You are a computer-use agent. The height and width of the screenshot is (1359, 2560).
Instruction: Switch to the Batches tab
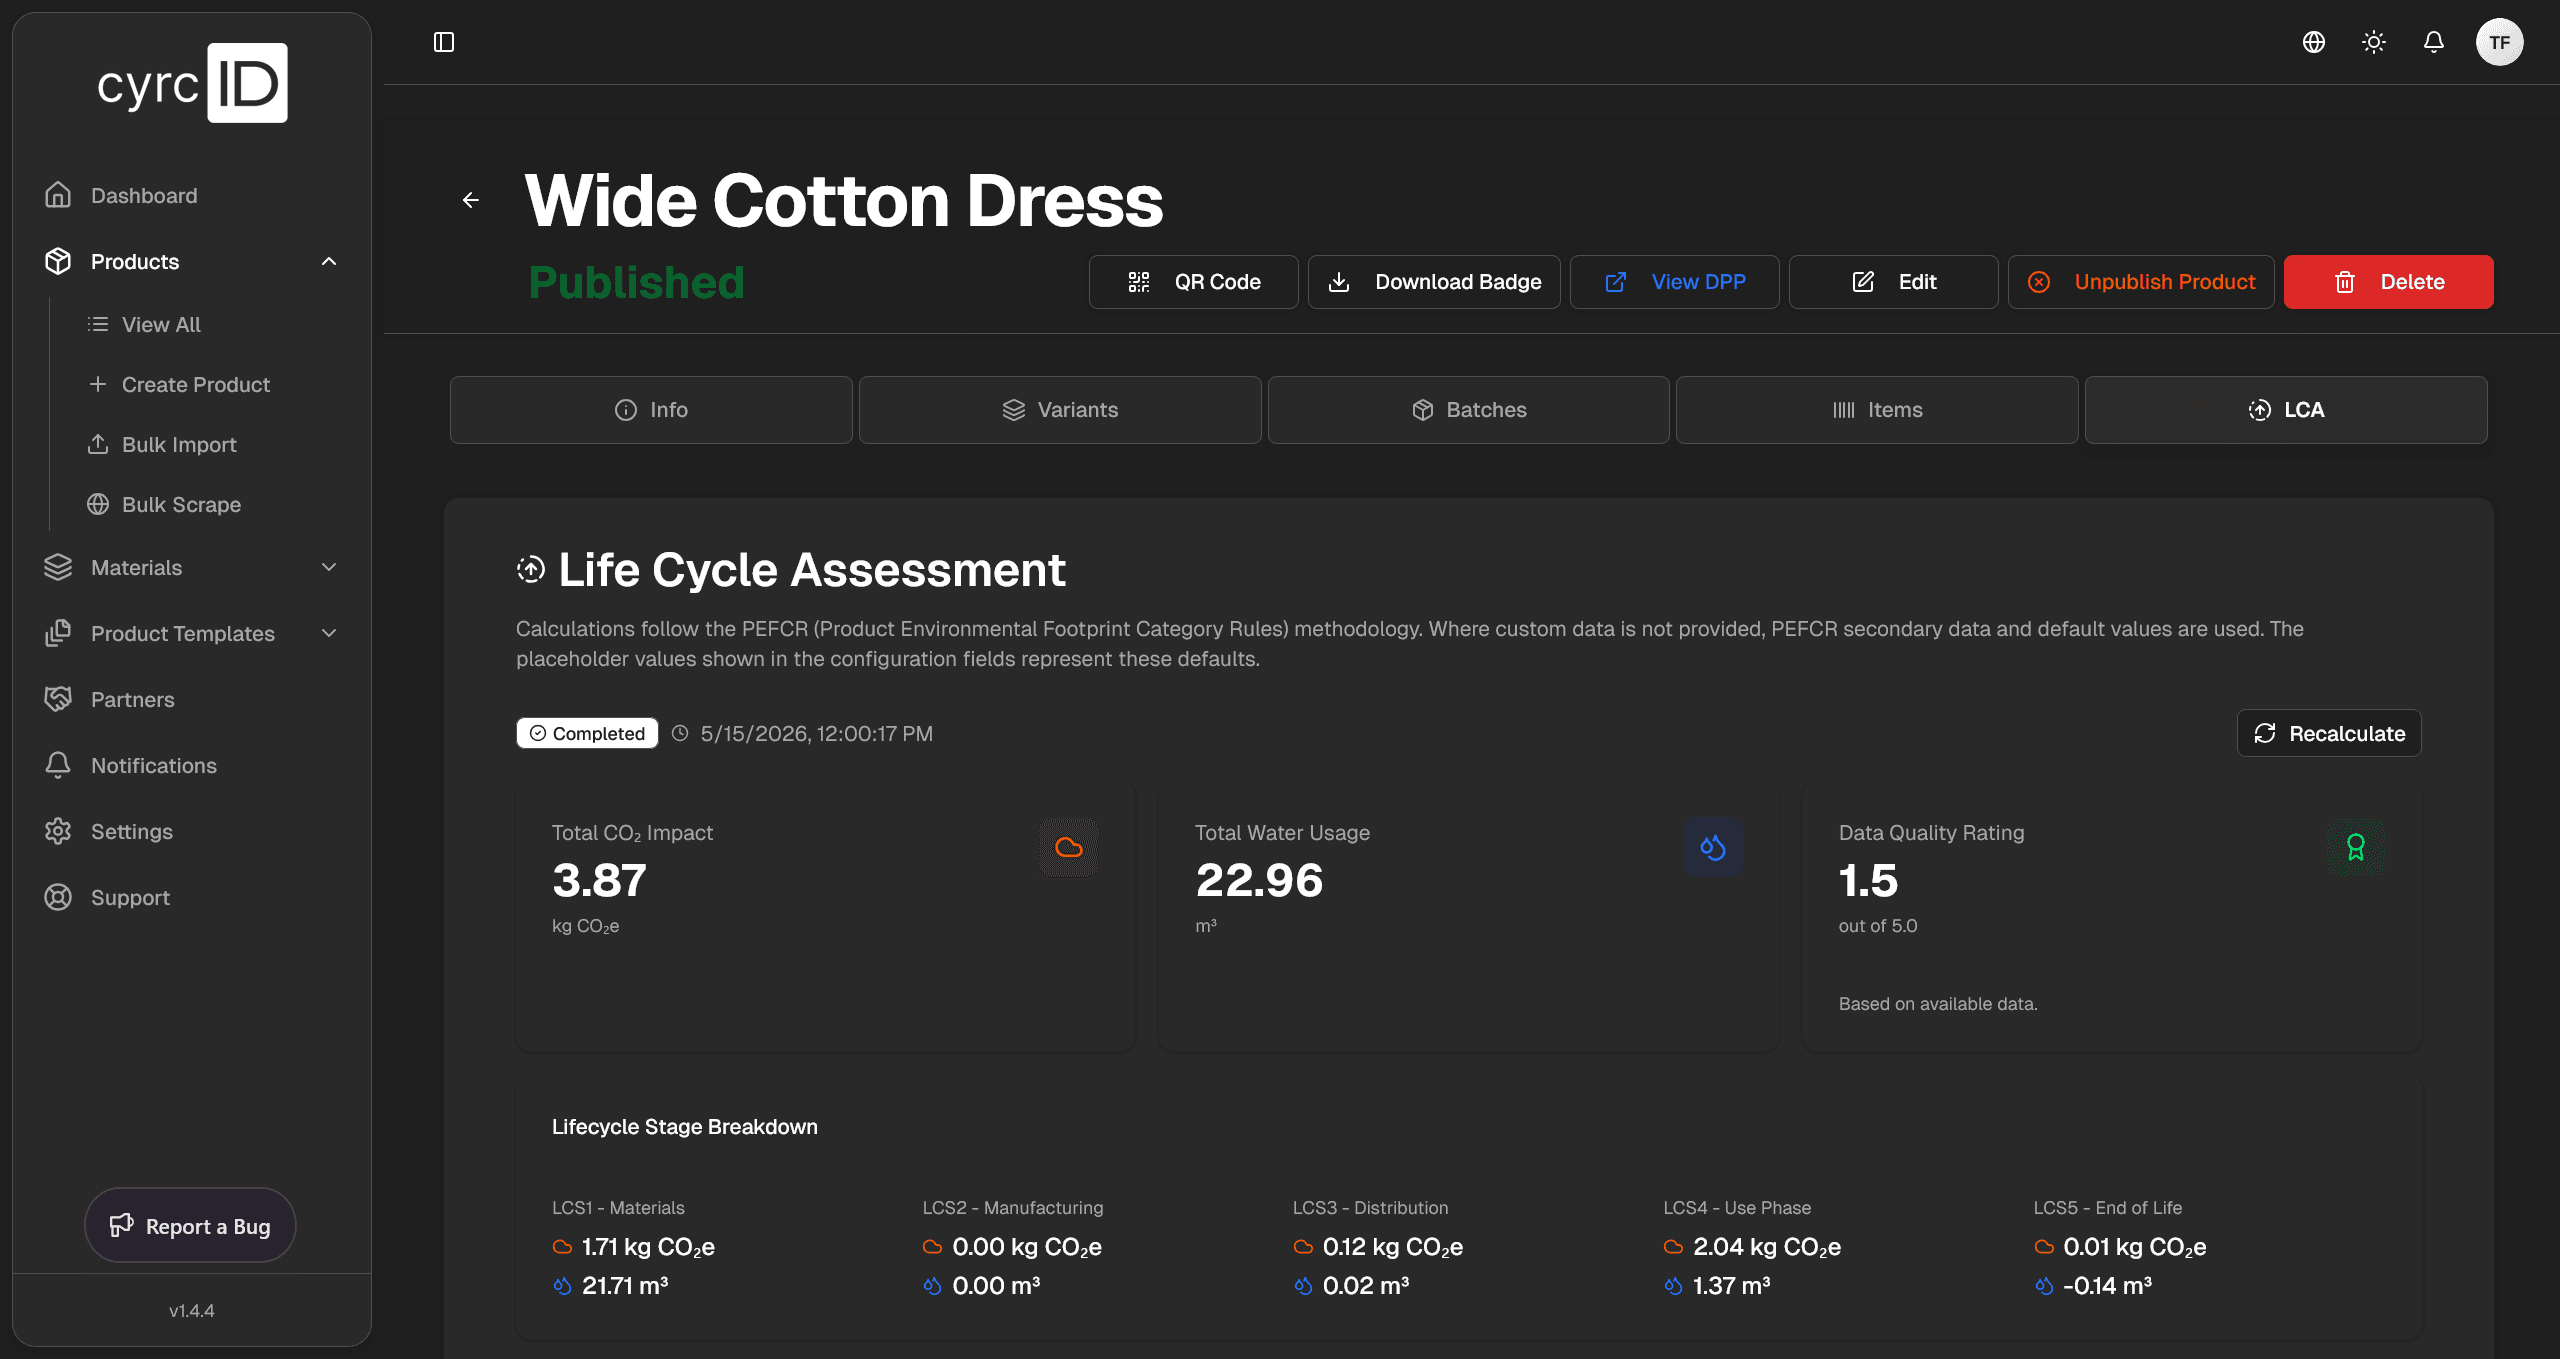coord(1468,410)
